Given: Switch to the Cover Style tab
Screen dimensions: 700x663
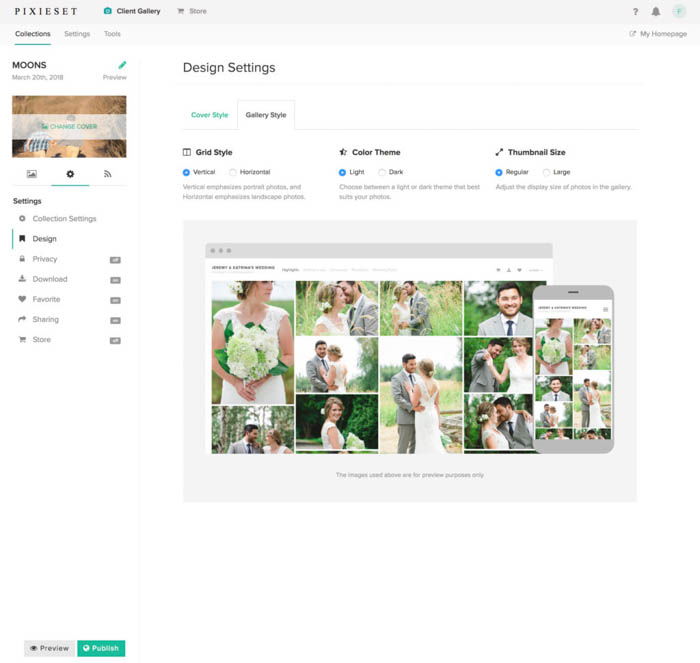Looking at the screenshot, I should tap(209, 115).
